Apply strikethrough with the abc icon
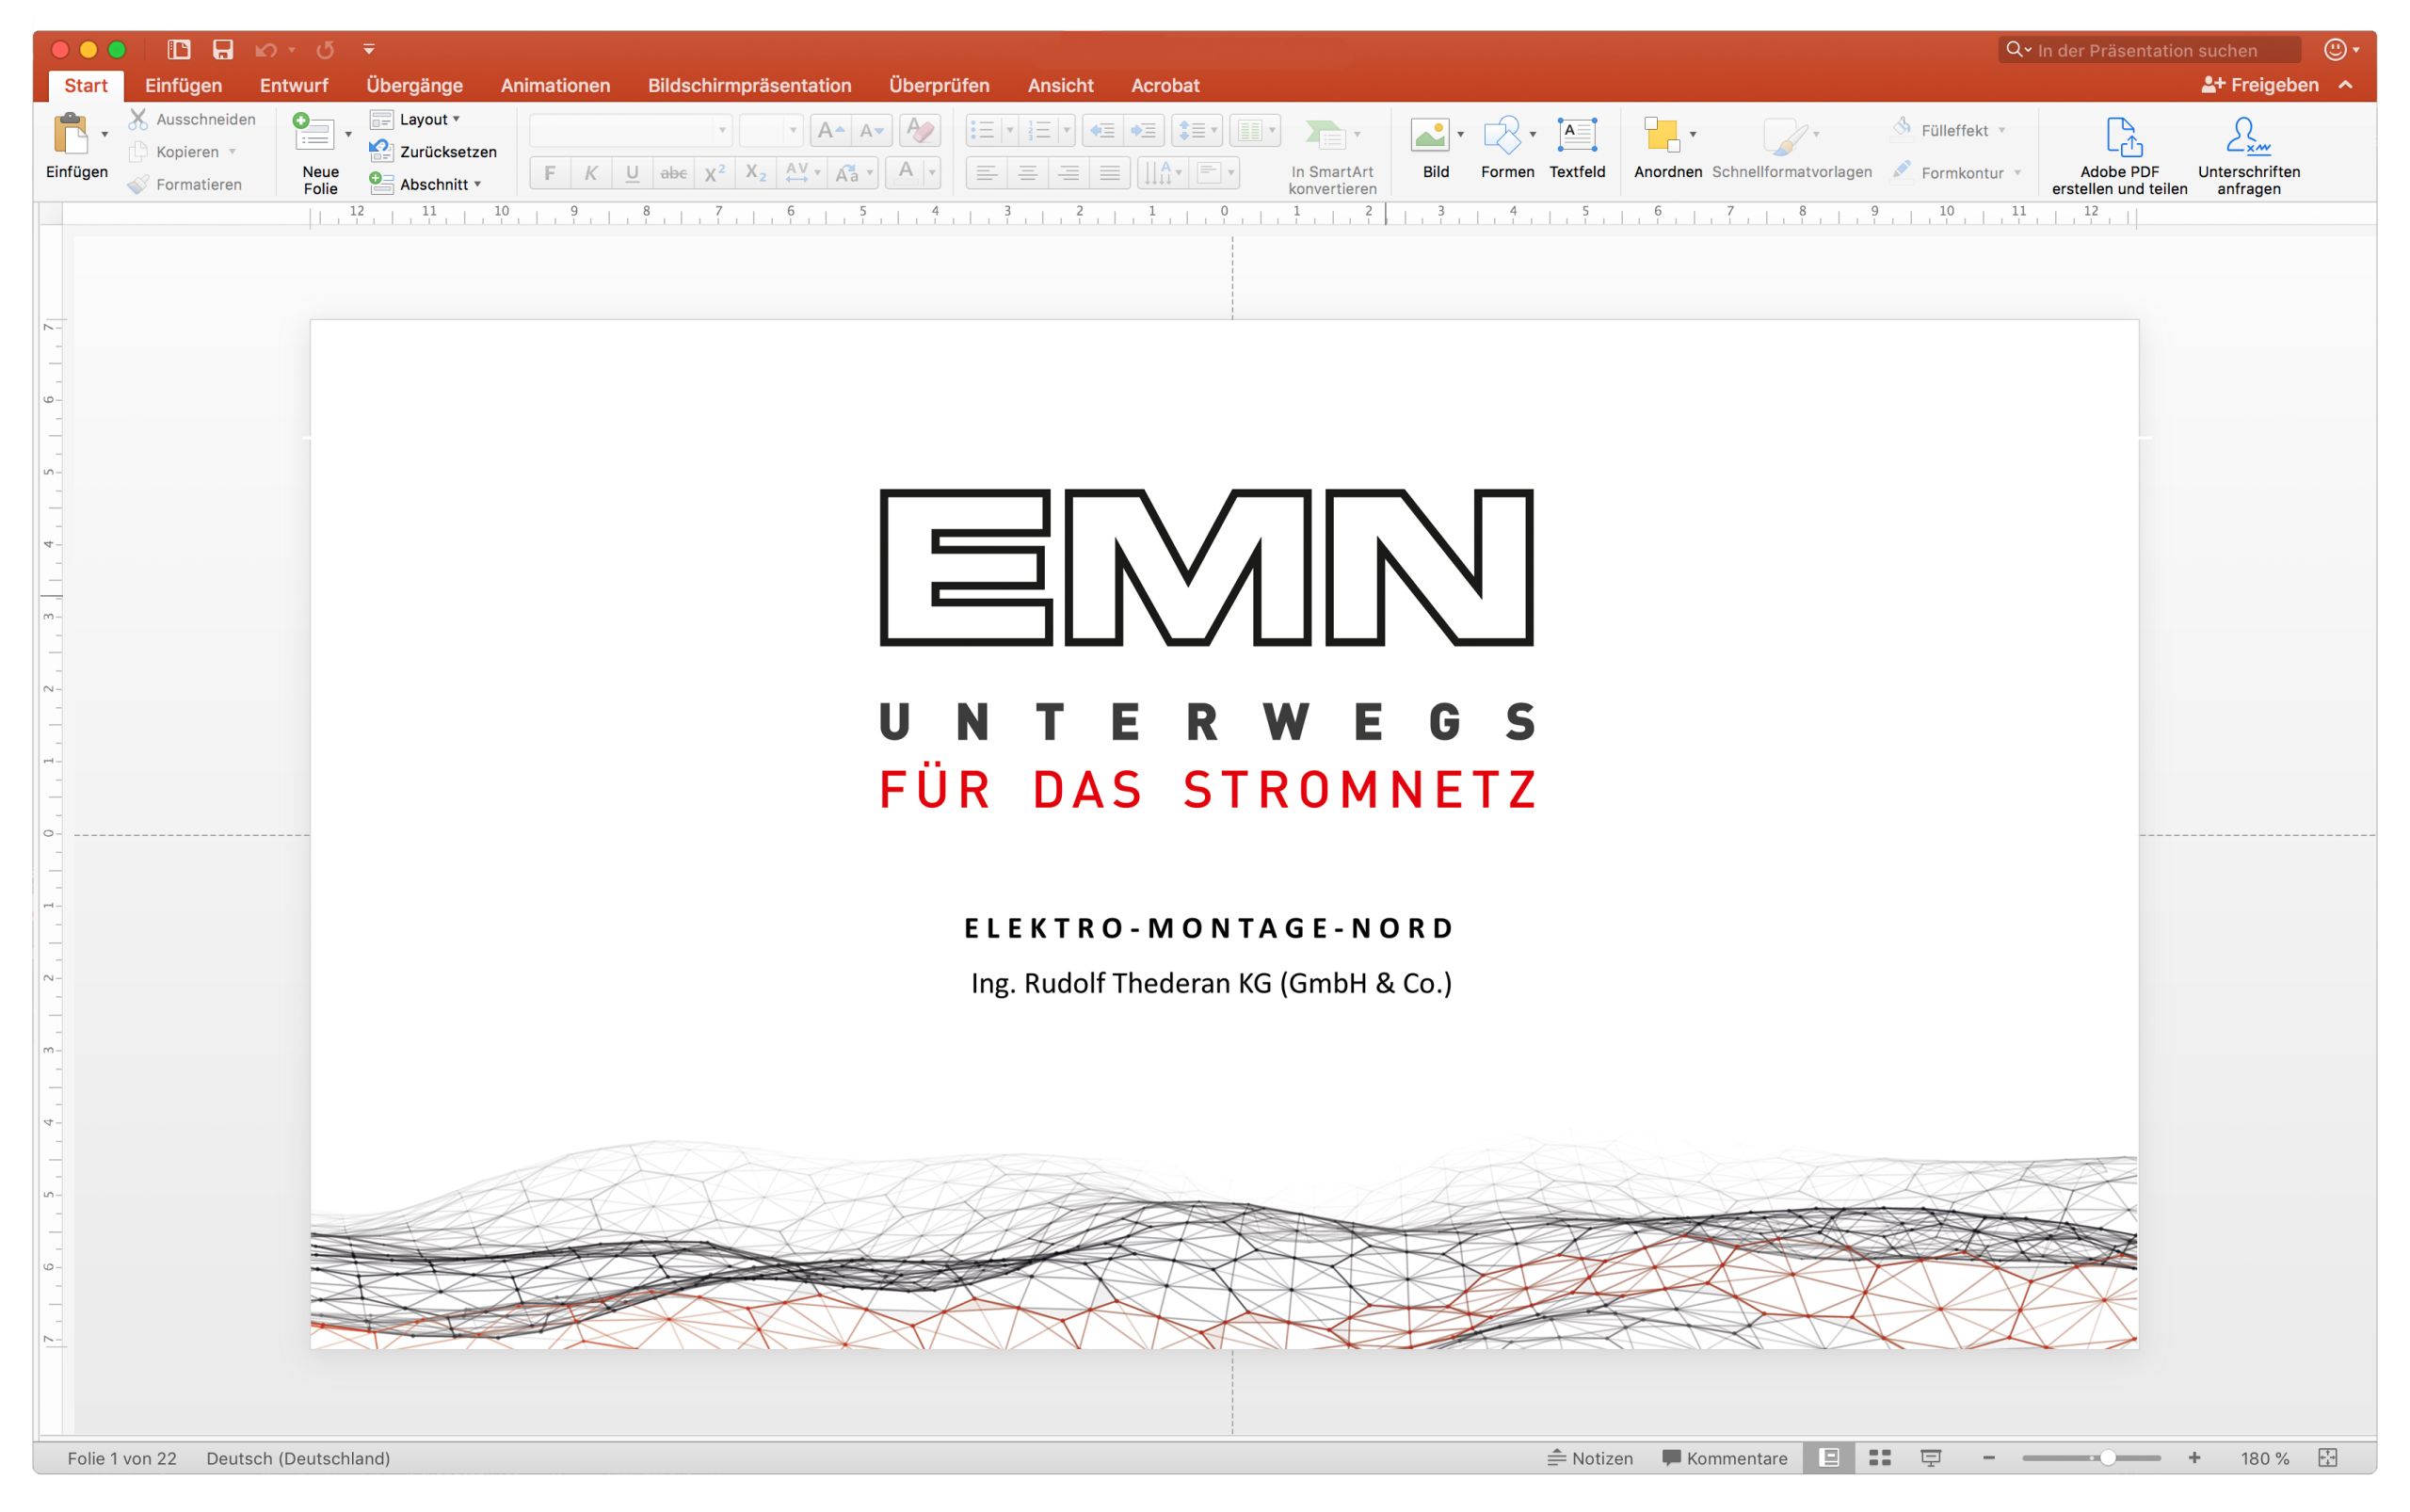The image size is (2410, 1512). click(x=673, y=173)
